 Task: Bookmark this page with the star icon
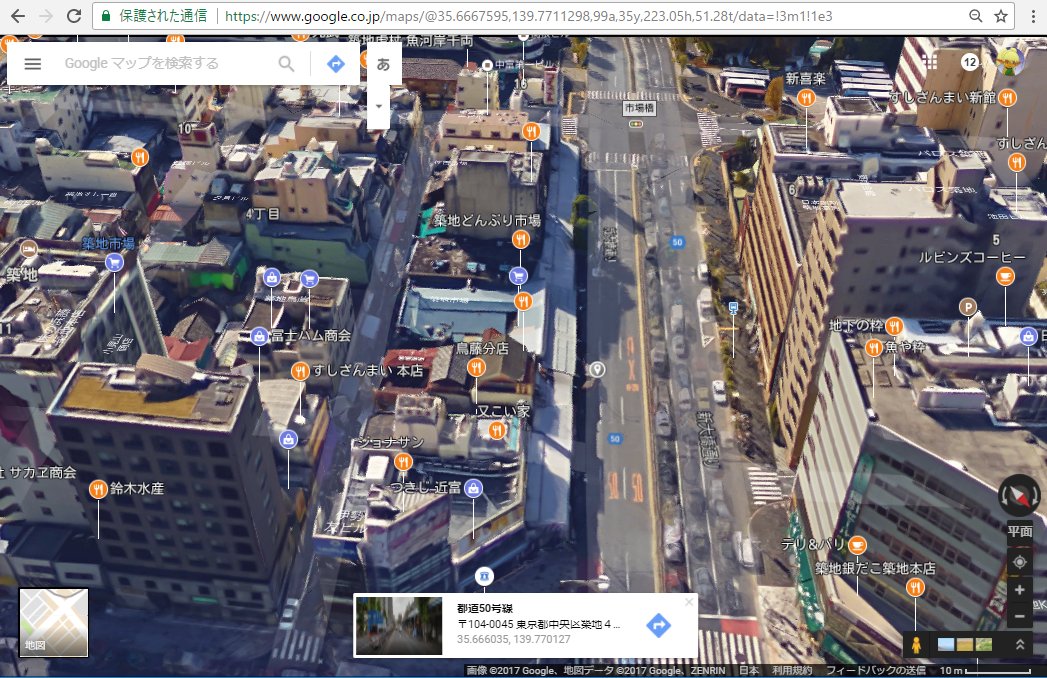pos(1001,16)
